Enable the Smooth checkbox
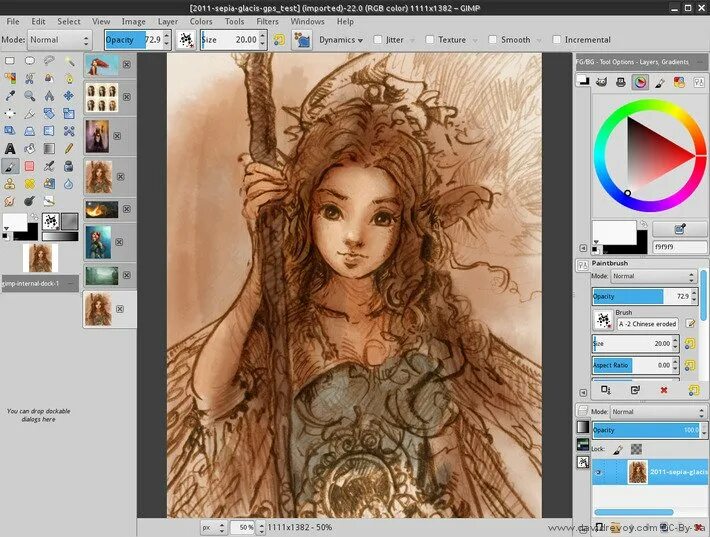The image size is (710, 537). 493,40
